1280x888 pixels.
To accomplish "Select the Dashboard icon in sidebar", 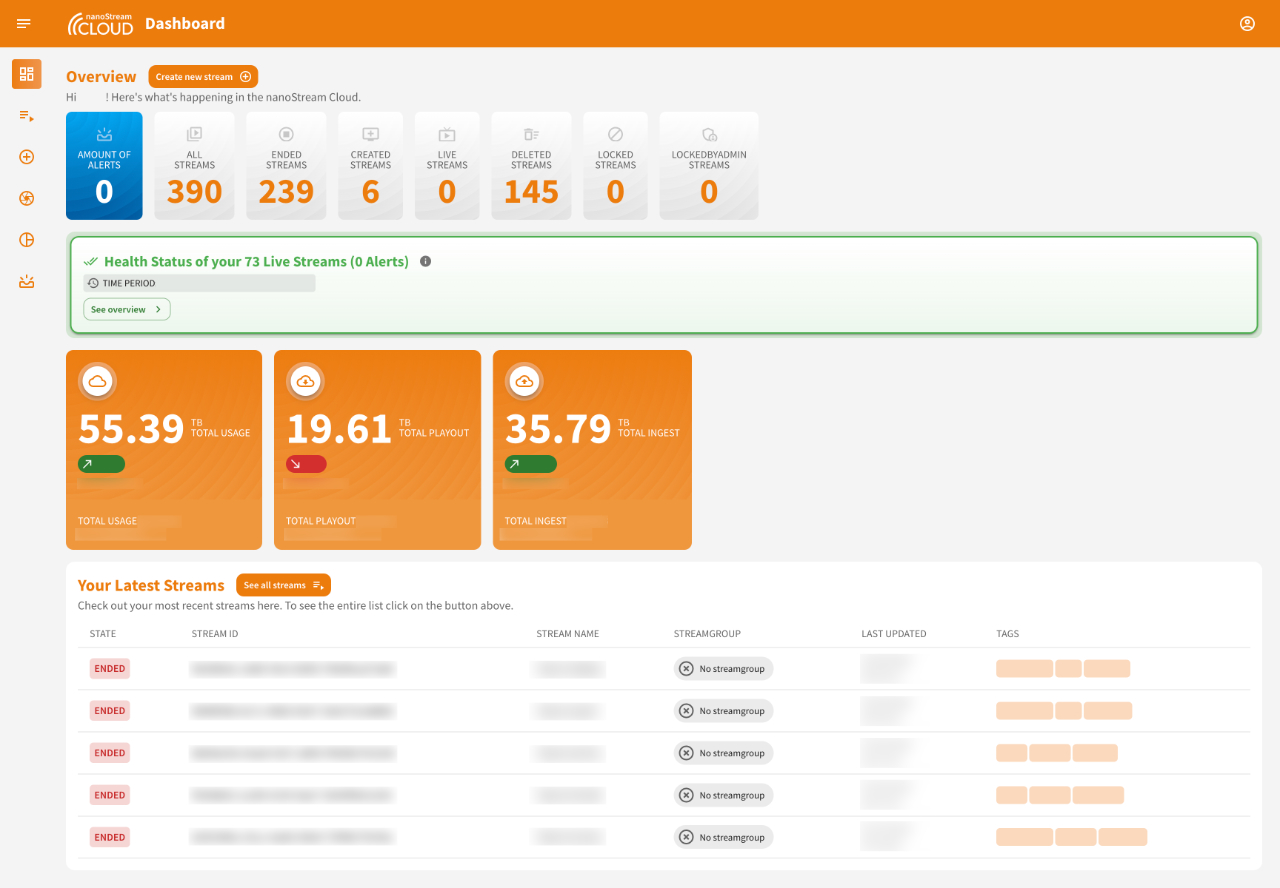I will point(27,74).
